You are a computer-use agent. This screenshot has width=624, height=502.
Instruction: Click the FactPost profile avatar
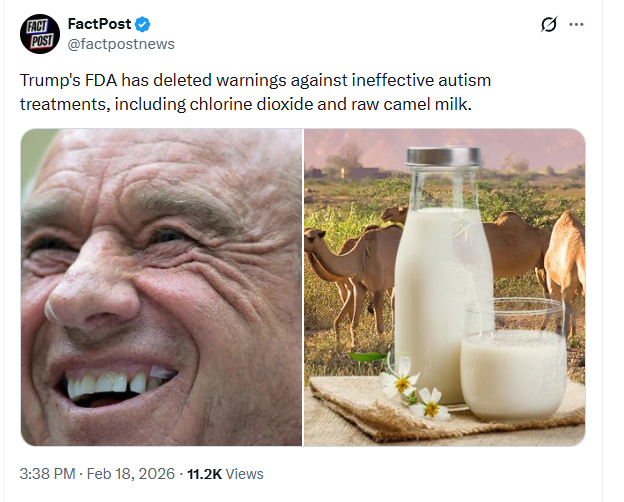(40, 34)
